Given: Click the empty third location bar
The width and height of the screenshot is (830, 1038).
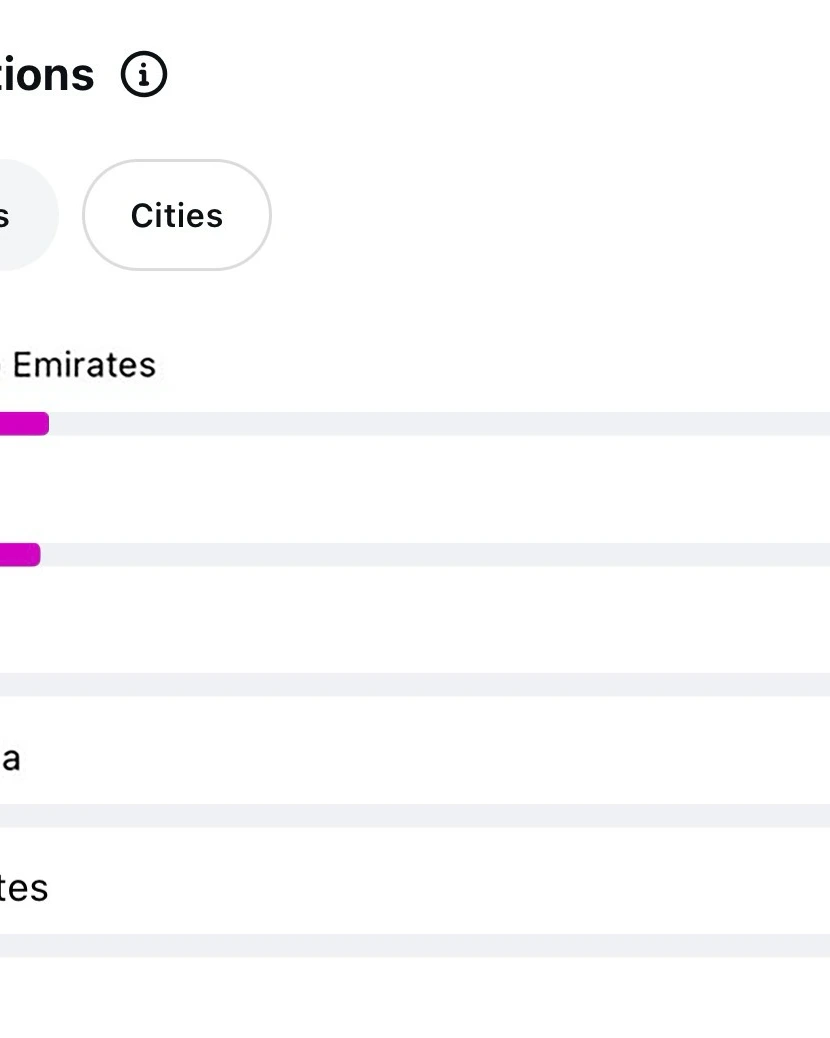Looking at the screenshot, I should pyautogui.click(x=415, y=684).
